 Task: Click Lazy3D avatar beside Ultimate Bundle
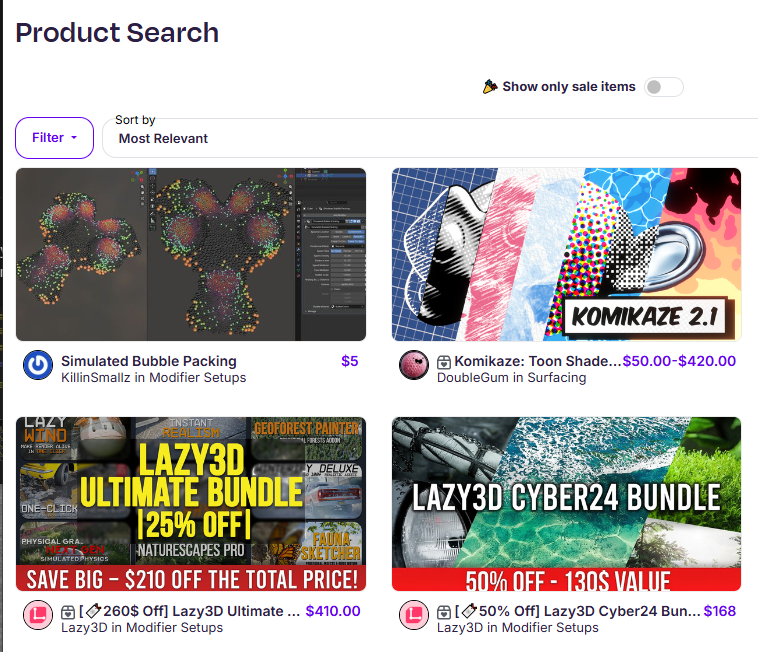click(38, 615)
